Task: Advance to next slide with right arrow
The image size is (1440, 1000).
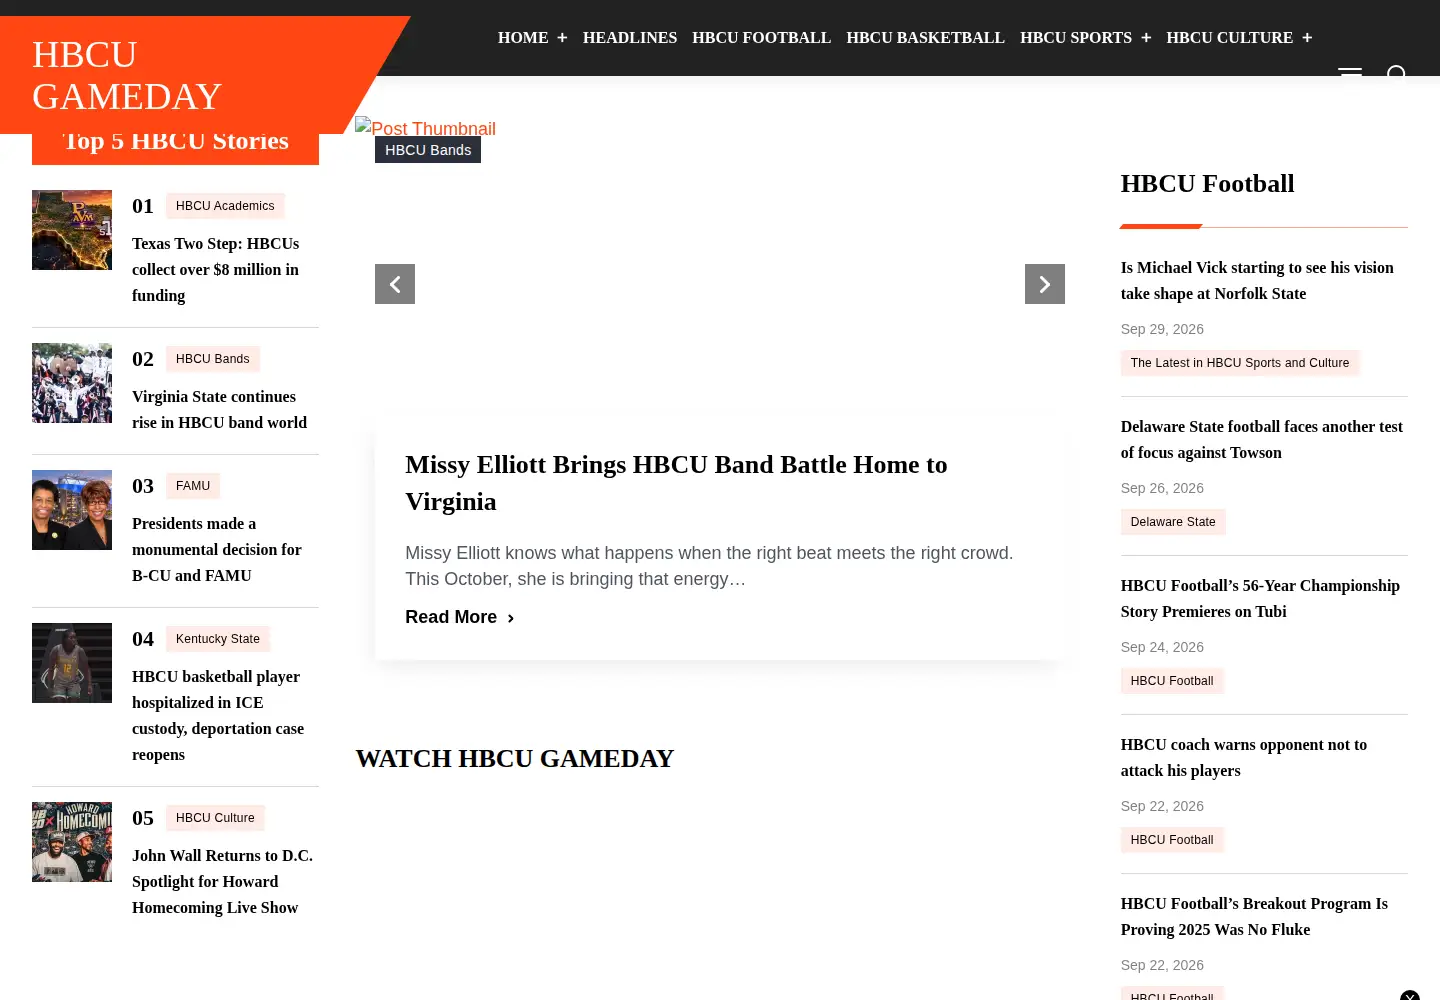Action: click(1045, 284)
